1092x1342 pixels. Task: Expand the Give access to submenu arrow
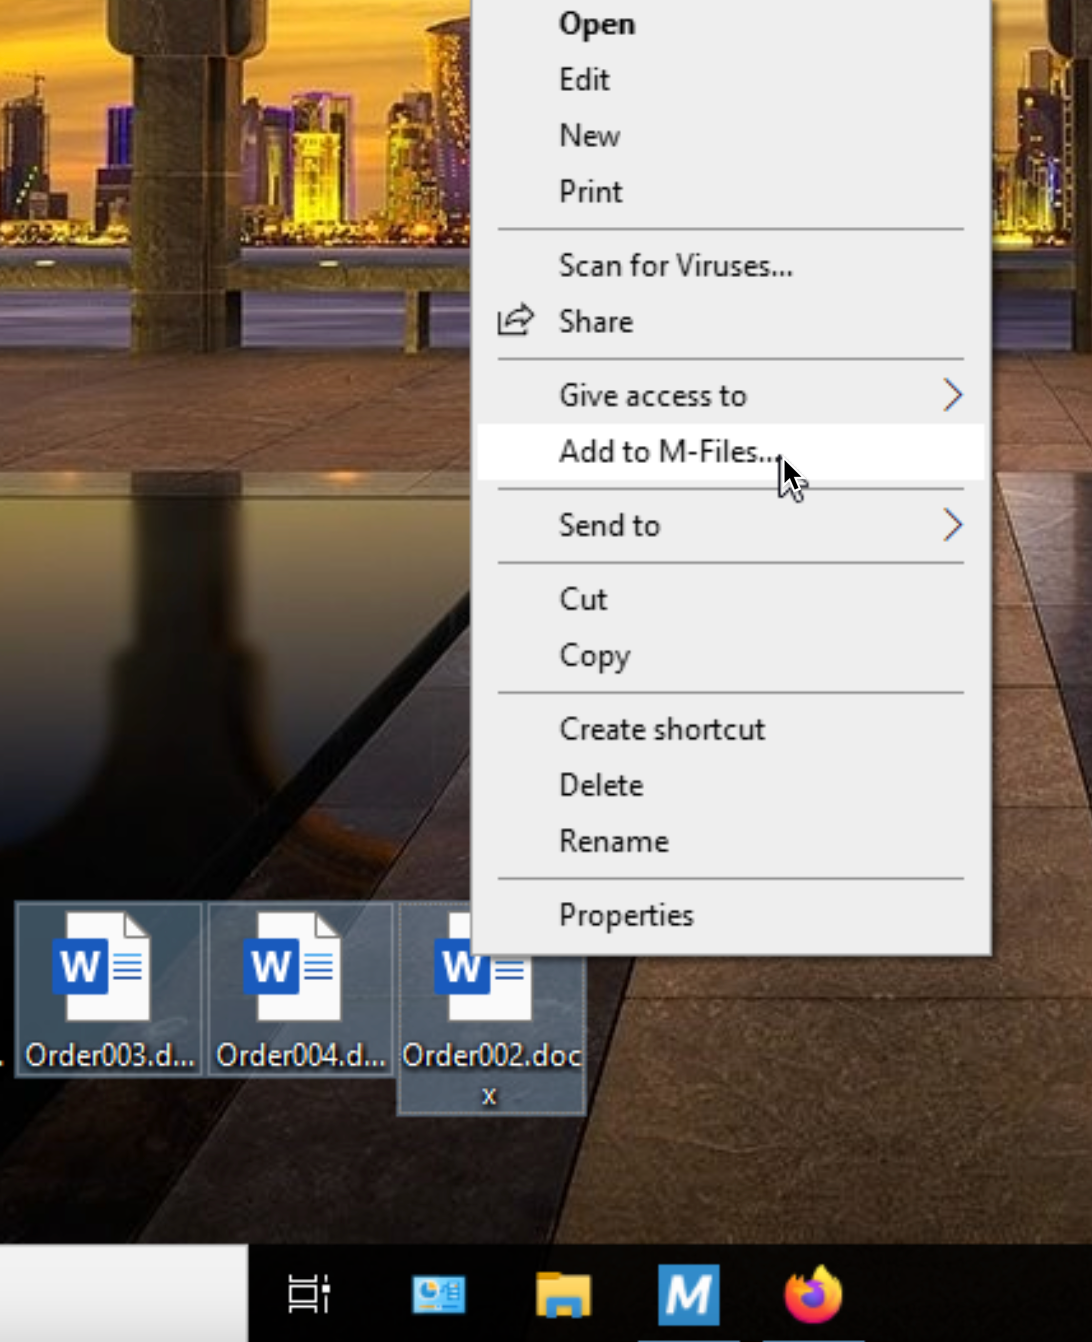(x=952, y=395)
